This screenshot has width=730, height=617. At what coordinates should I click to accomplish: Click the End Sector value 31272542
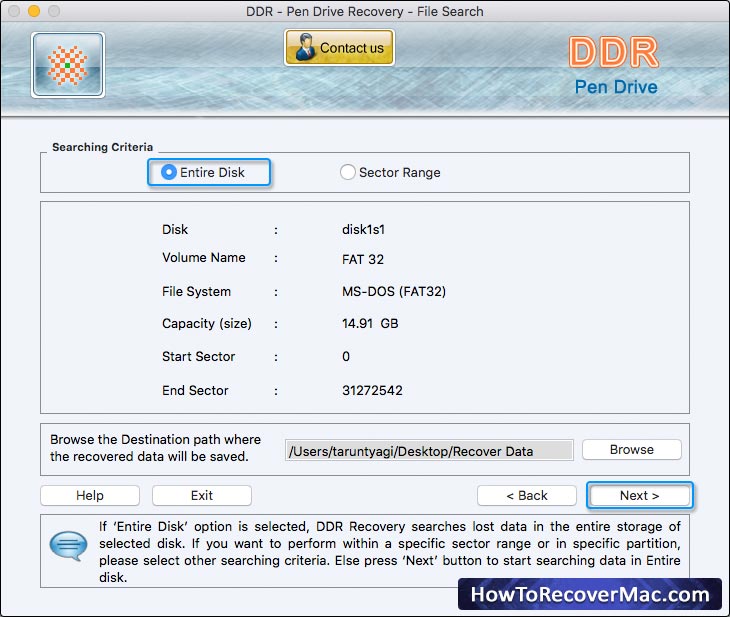click(372, 390)
